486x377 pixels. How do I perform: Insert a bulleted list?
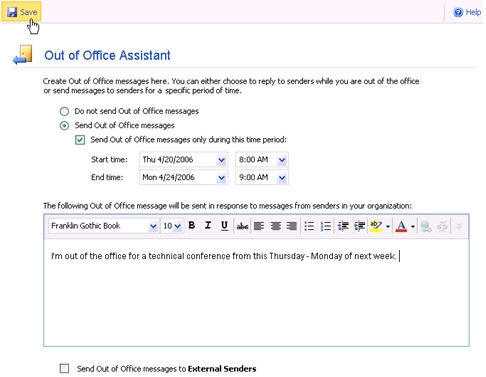(x=309, y=226)
